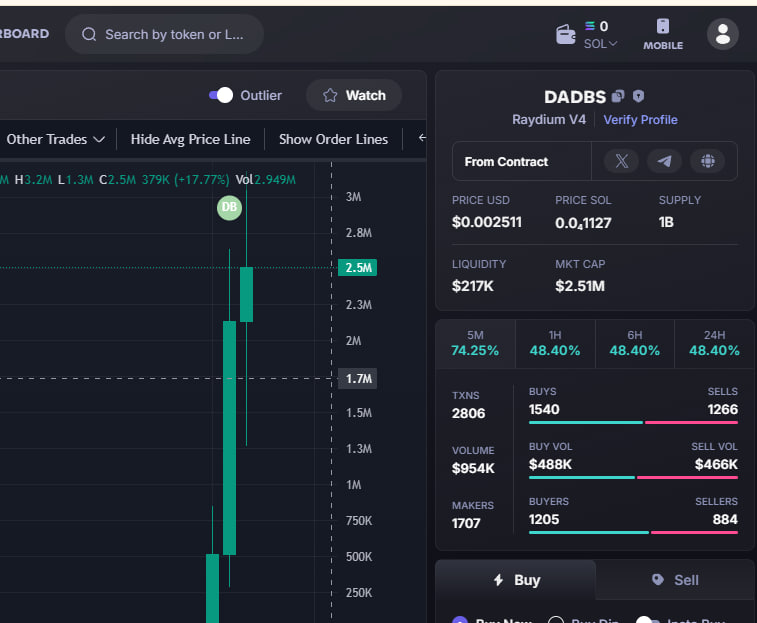Viewport: 757px width, 623px height.
Task: Toggle the Insta Buy switch
Action: pyautogui.click(x=647, y=620)
